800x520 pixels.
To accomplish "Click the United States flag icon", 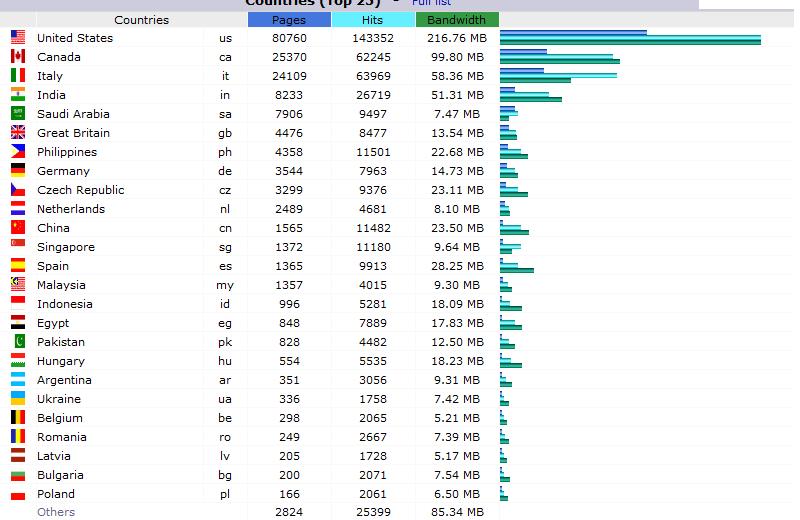I will pyautogui.click(x=18, y=38).
